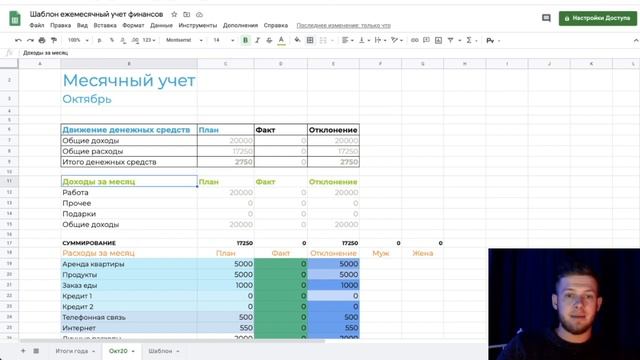Toggle strikethrough formatting
The image size is (640, 360).
click(269, 40)
